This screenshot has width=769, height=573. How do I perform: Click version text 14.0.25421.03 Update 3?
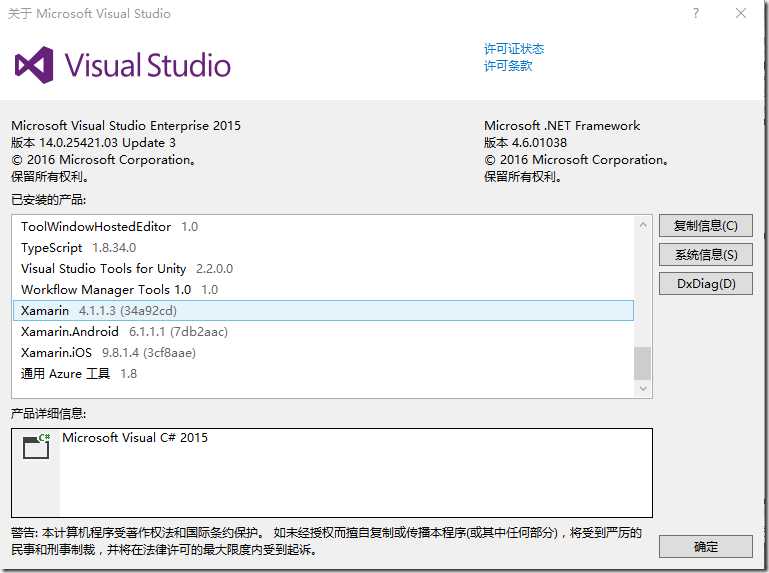93,143
